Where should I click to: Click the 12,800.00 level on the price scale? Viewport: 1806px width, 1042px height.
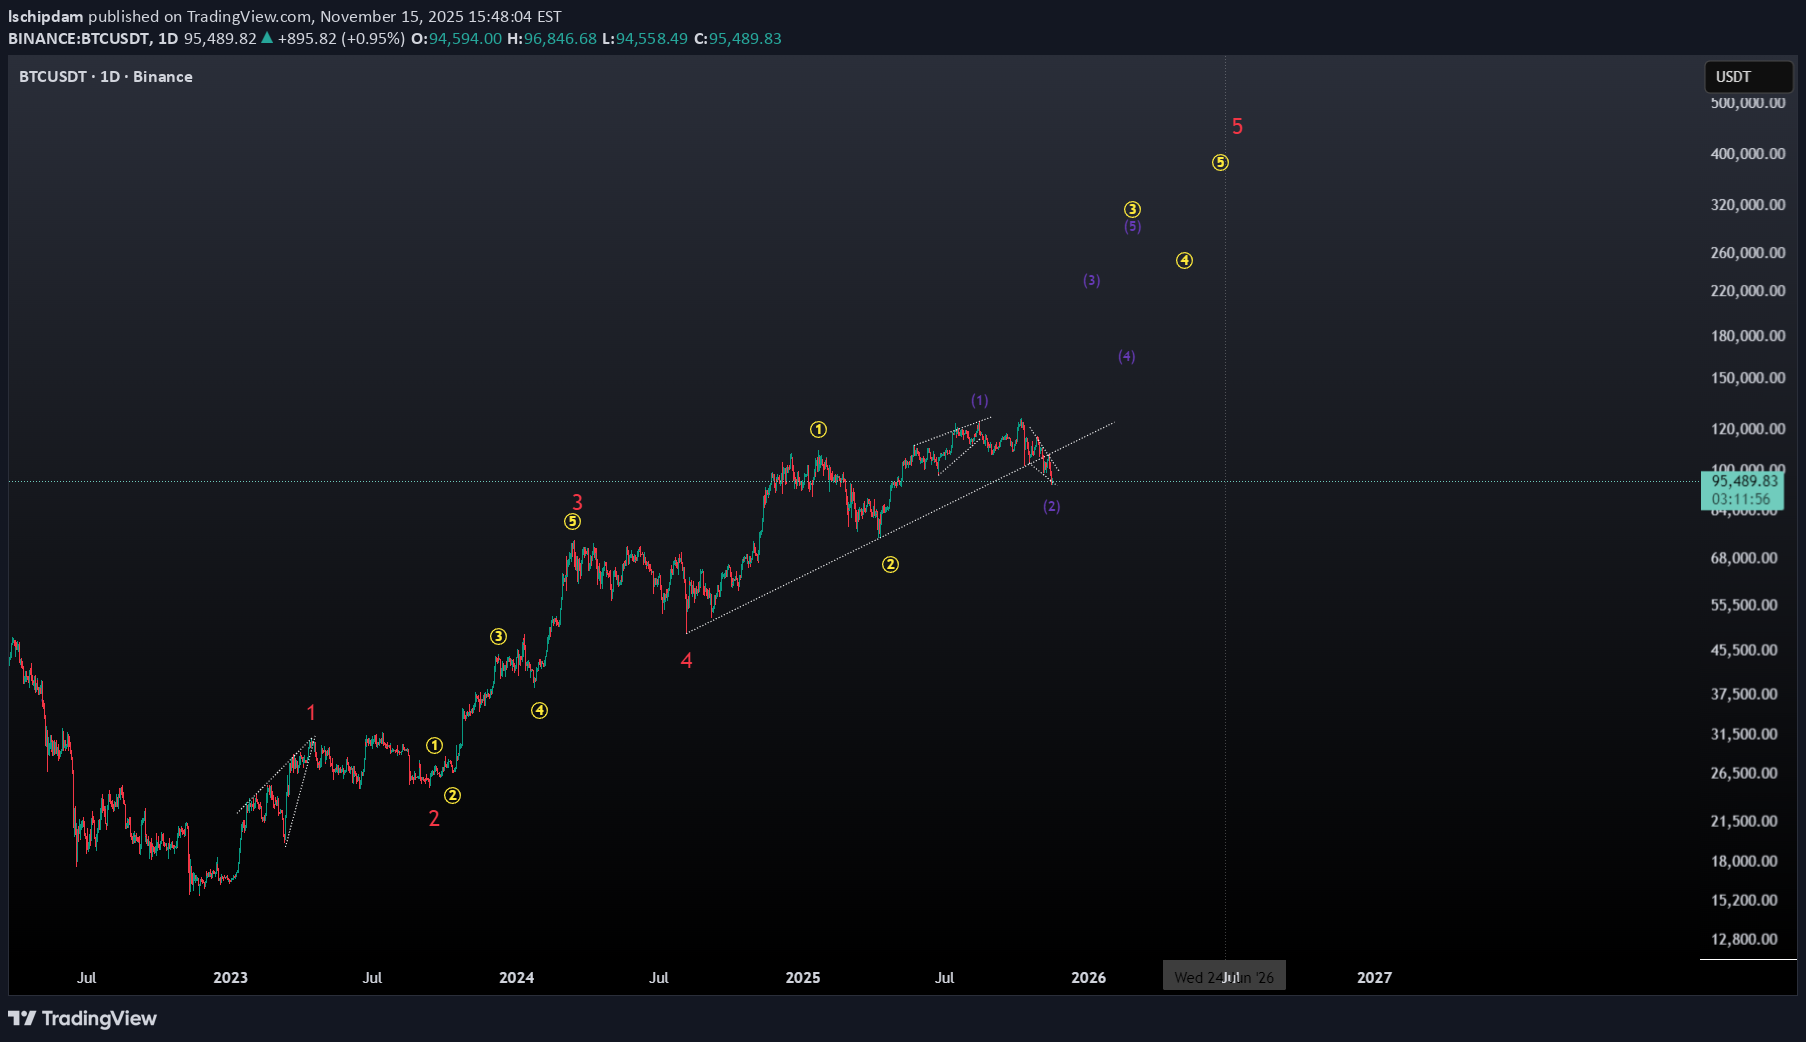pyautogui.click(x=1744, y=939)
